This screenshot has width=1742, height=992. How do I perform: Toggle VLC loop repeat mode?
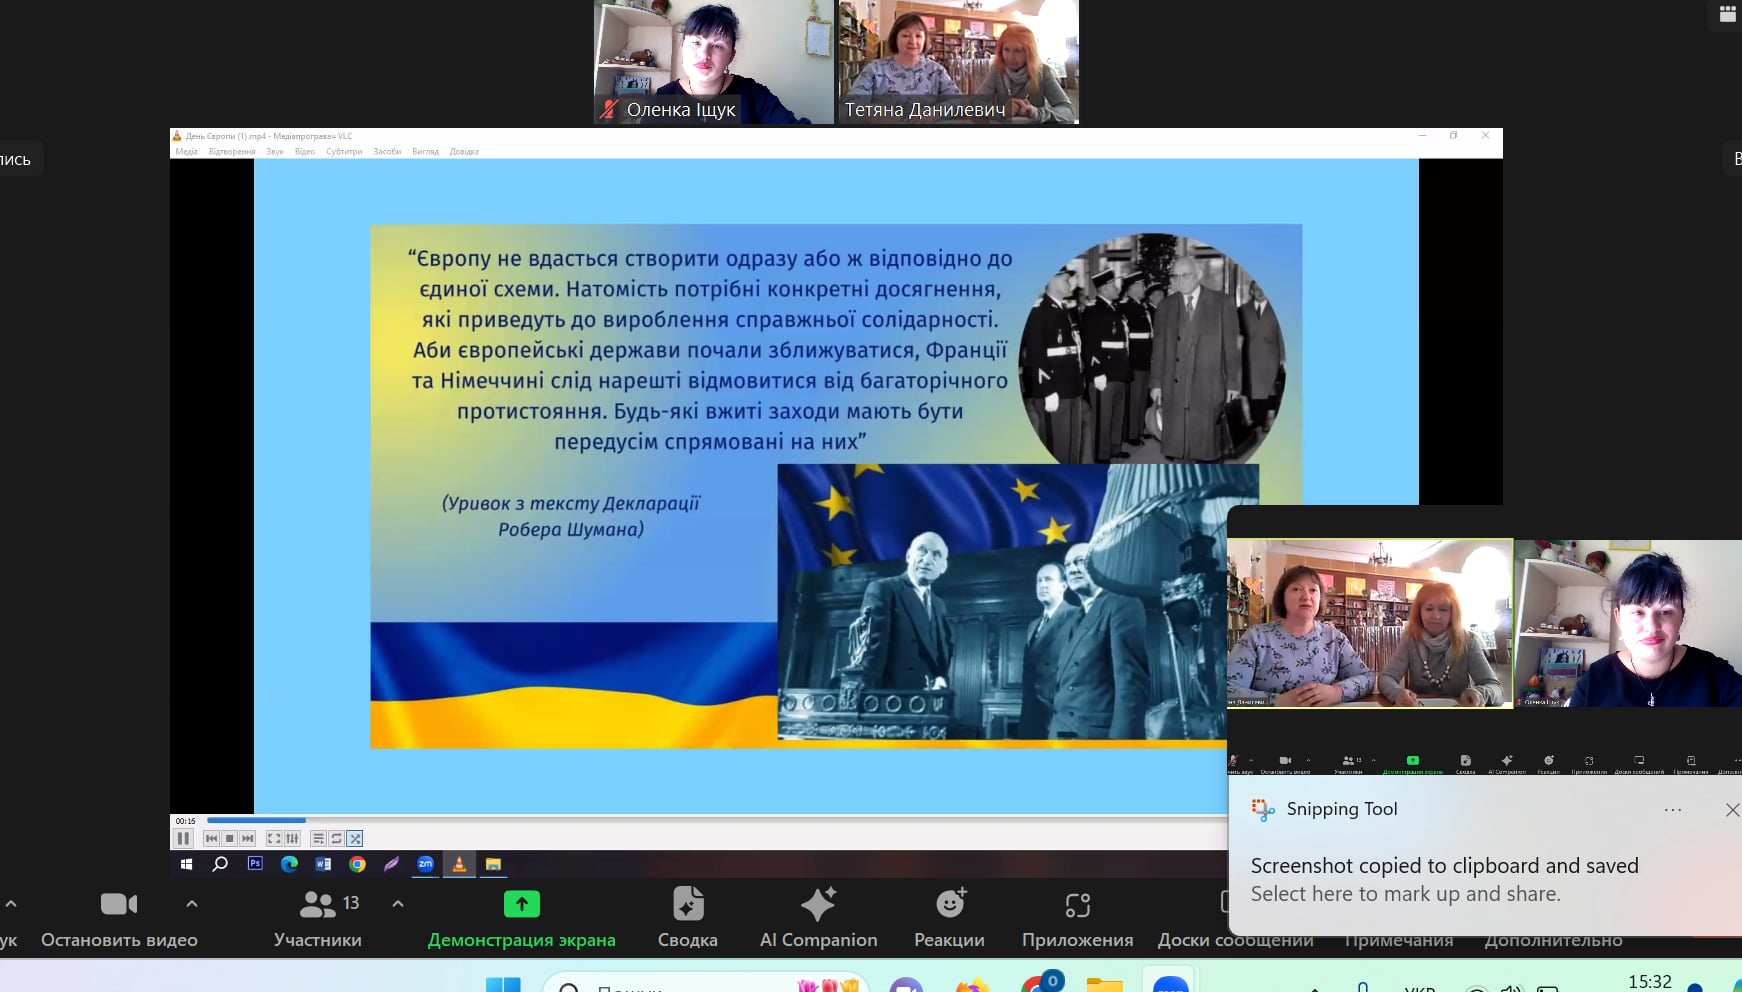click(x=336, y=839)
